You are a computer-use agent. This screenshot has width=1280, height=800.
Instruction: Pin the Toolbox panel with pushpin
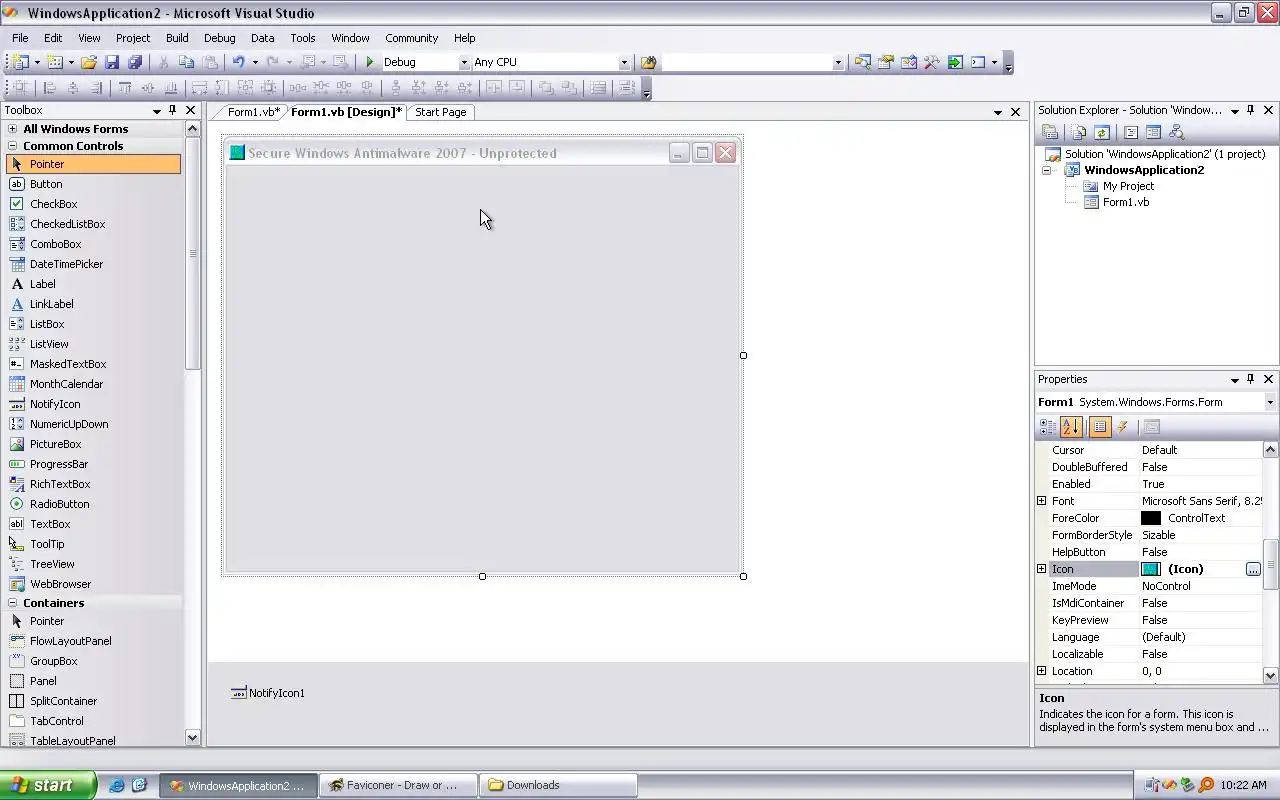click(x=172, y=110)
